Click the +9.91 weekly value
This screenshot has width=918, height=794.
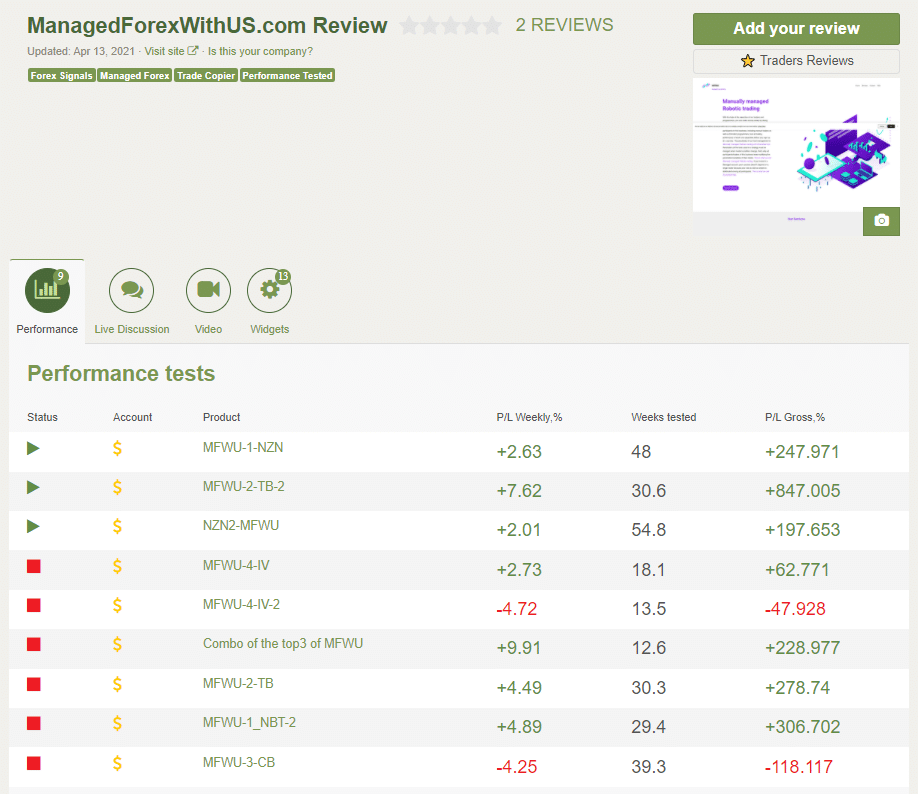519,648
